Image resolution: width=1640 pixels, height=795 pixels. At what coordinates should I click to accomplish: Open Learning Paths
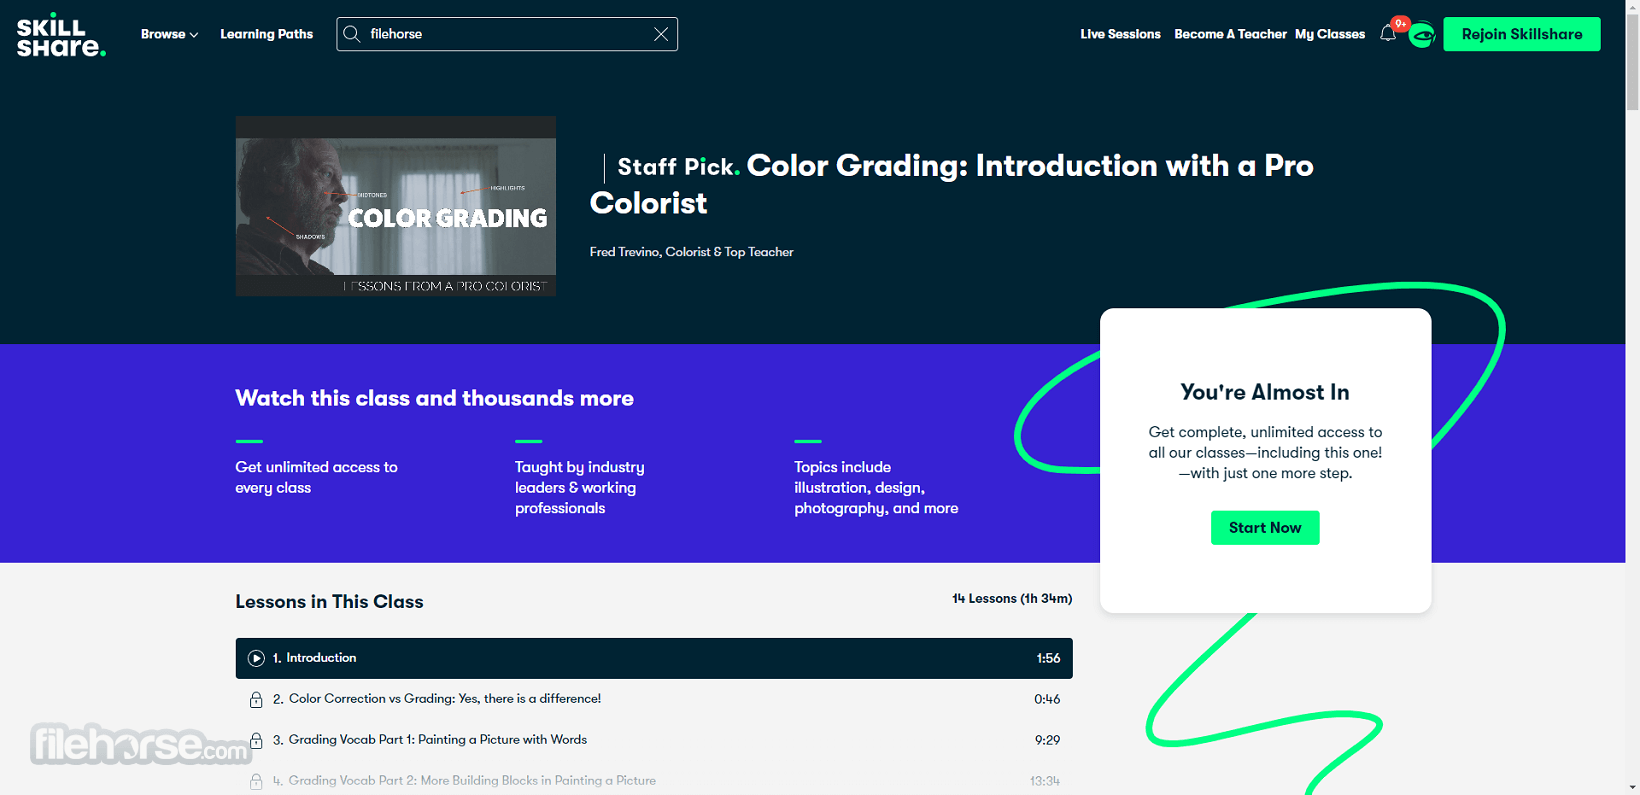267,34
